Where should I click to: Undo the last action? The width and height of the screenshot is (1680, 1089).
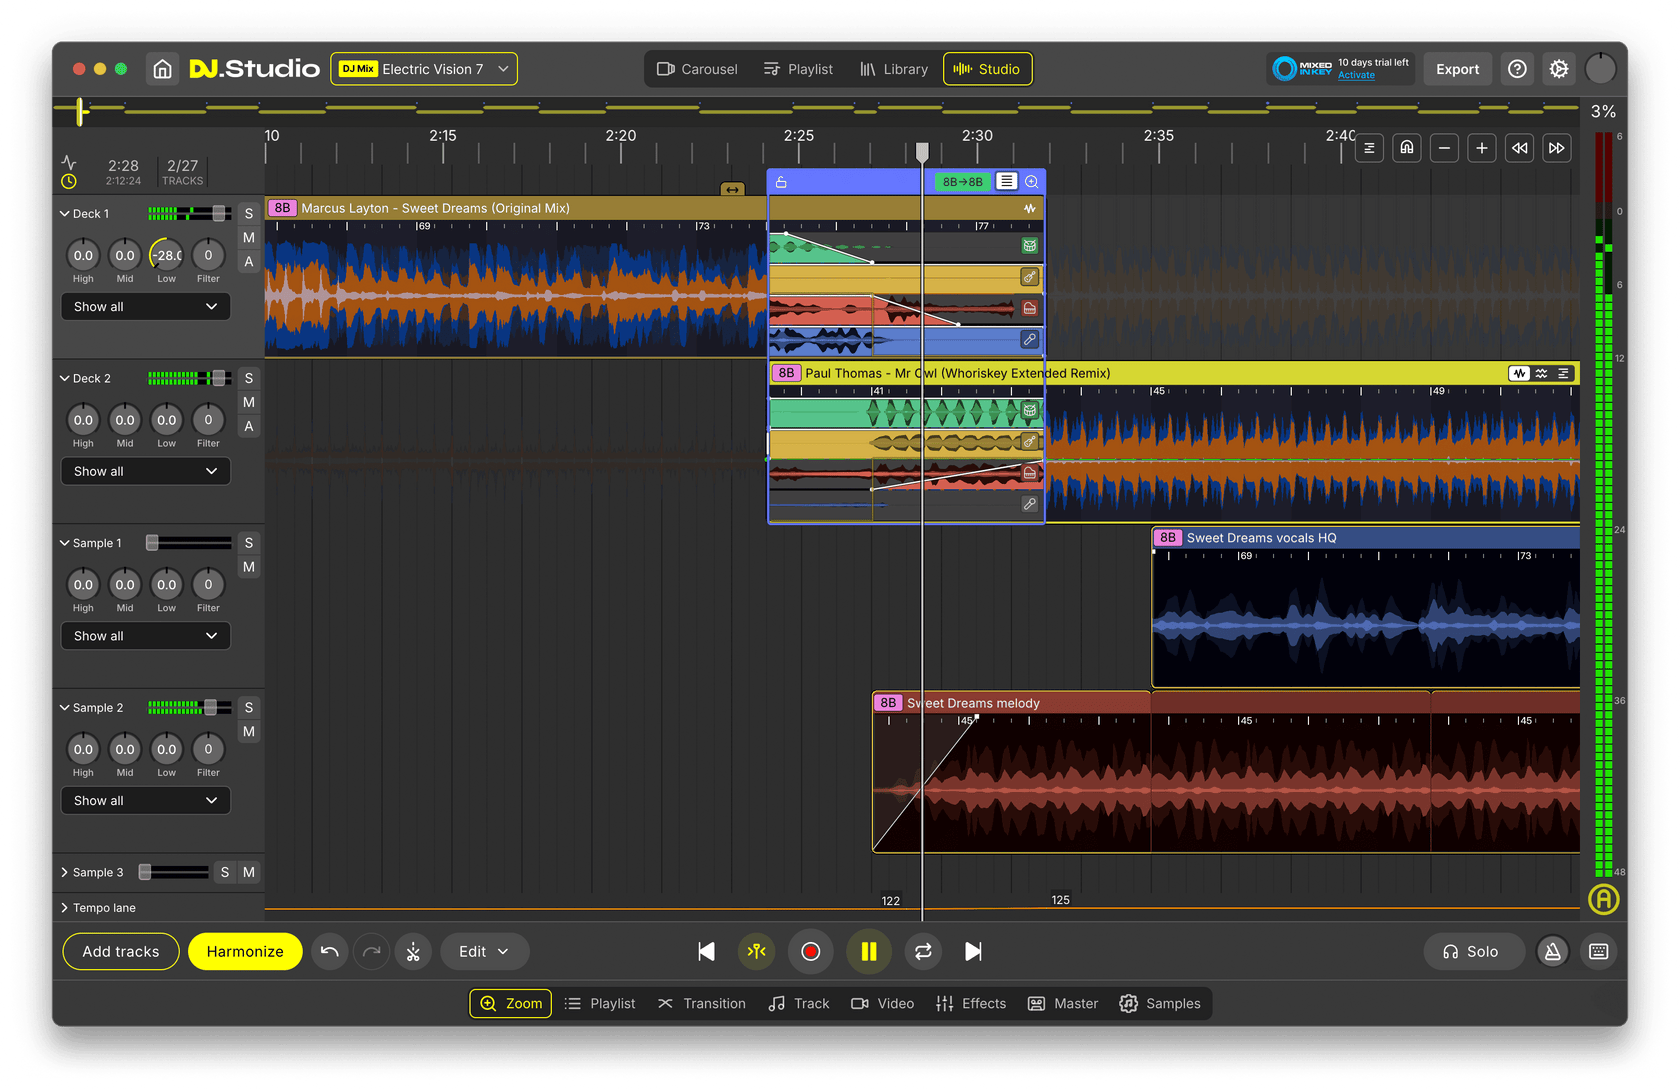click(x=329, y=952)
